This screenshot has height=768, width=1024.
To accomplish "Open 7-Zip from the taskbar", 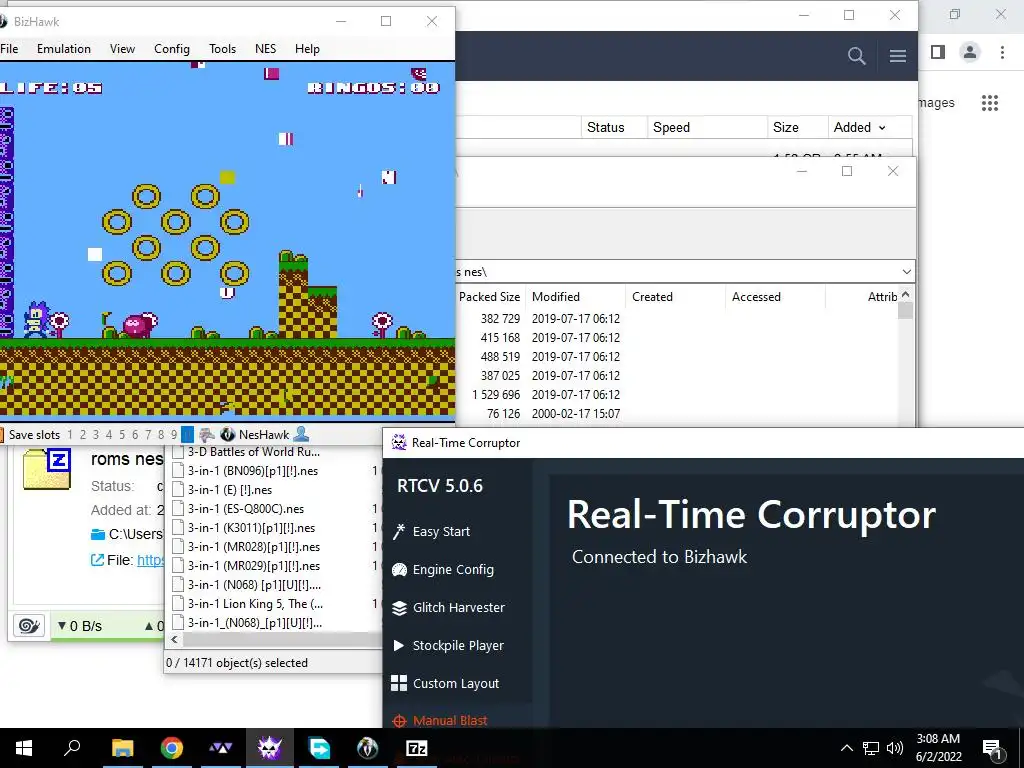I will 417,748.
